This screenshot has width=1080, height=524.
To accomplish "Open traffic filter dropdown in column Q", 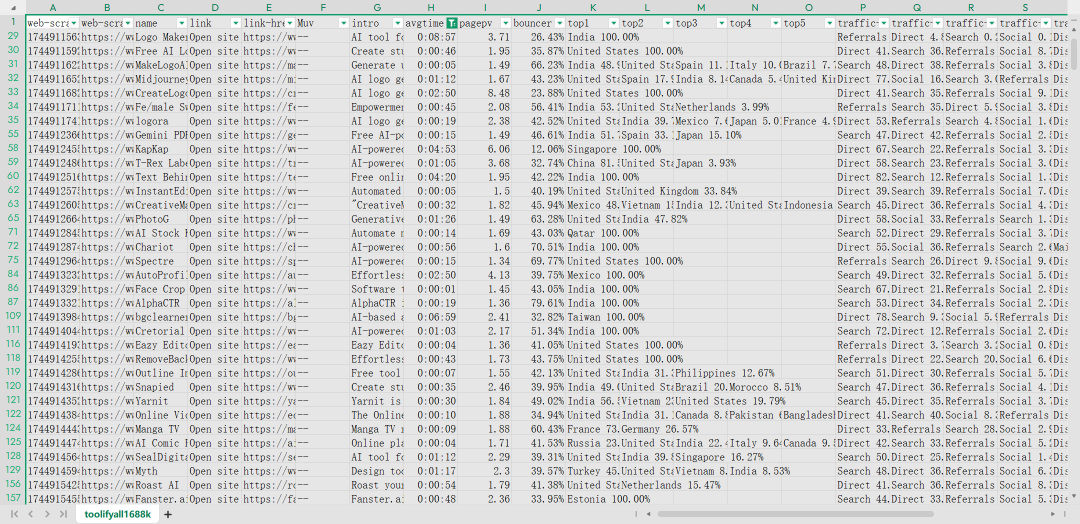I will click(x=937, y=23).
